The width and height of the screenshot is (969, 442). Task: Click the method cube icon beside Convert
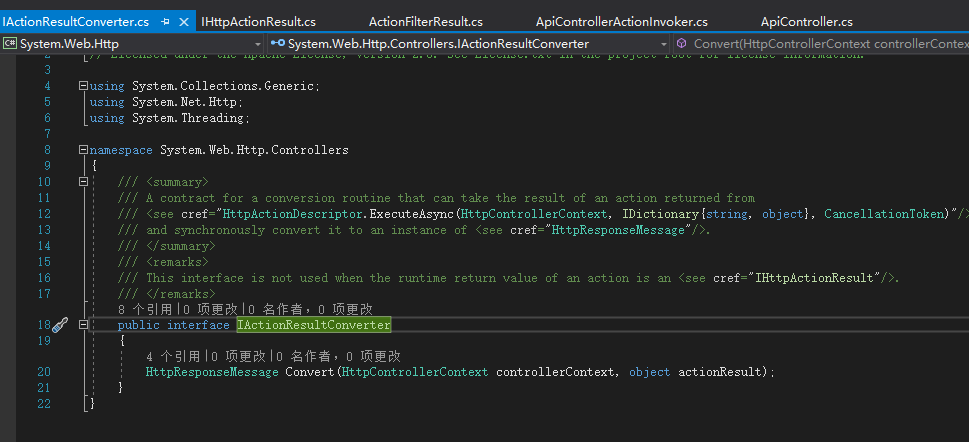click(x=682, y=43)
